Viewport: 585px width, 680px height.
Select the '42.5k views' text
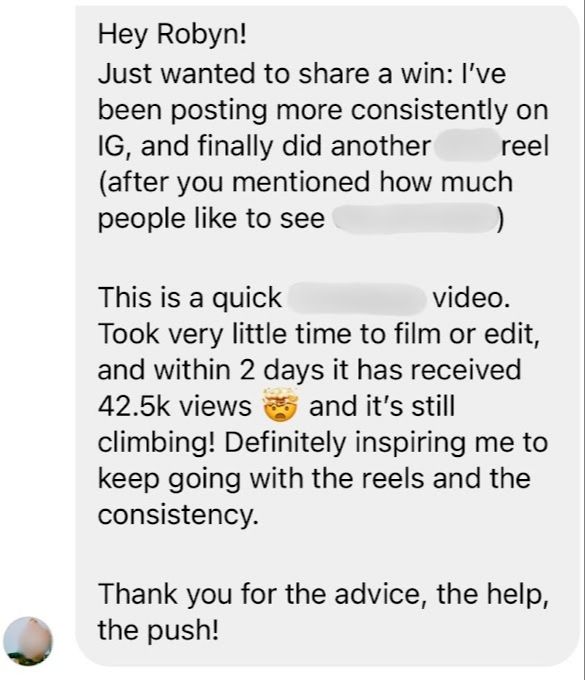point(174,406)
